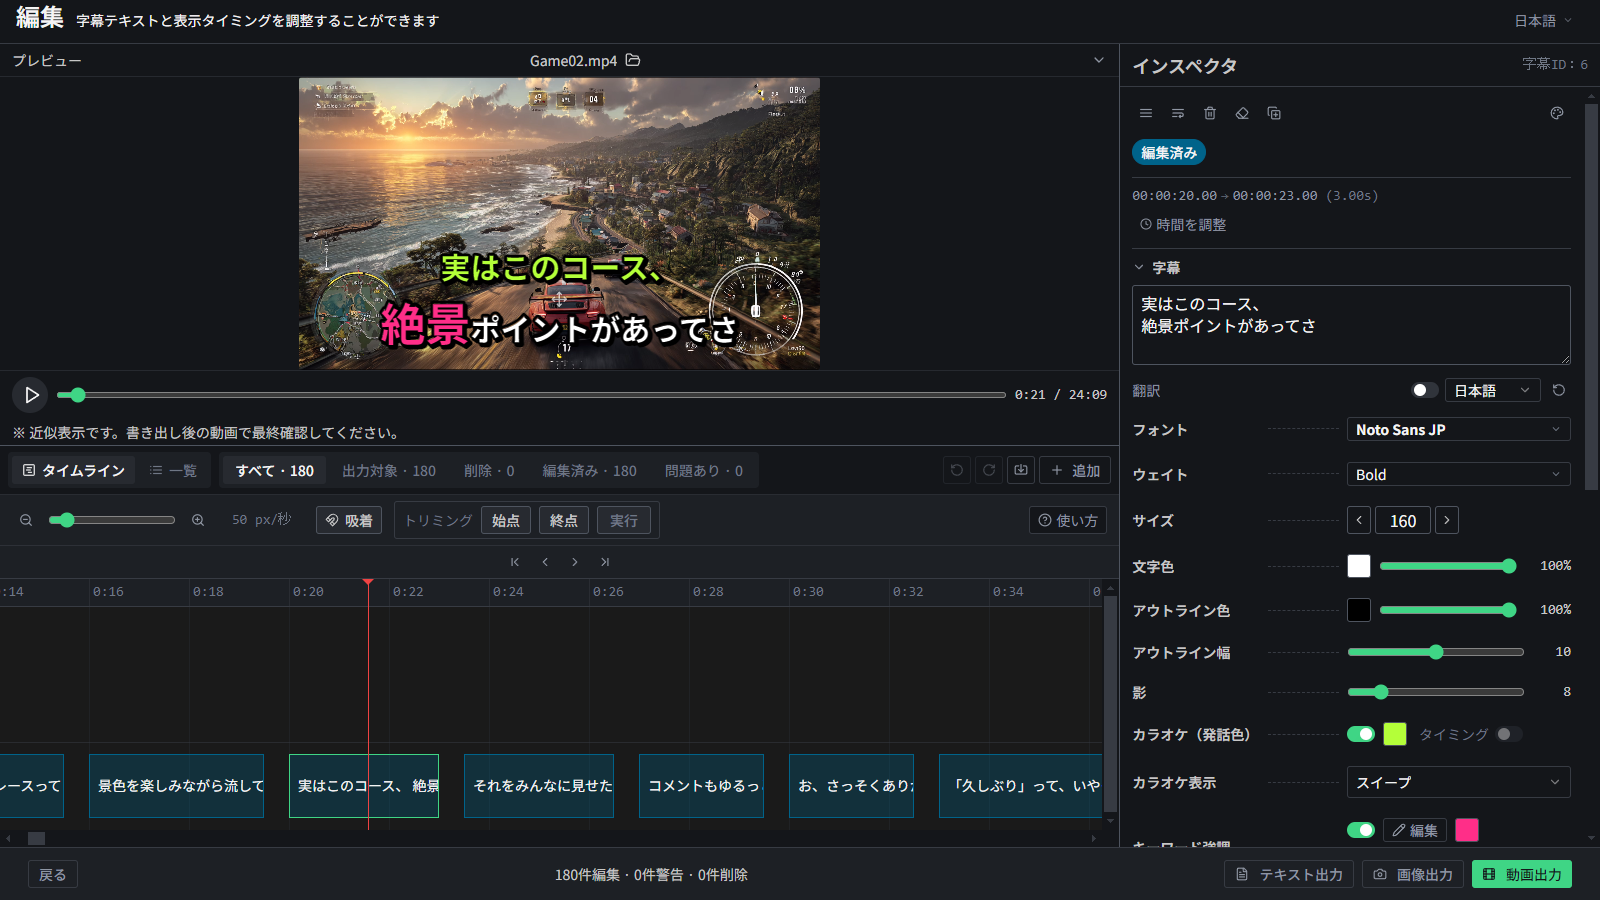The height and width of the screenshot is (900, 1600).
Task: Click the import/download icon beside 追加
Action: click(x=1021, y=470)
